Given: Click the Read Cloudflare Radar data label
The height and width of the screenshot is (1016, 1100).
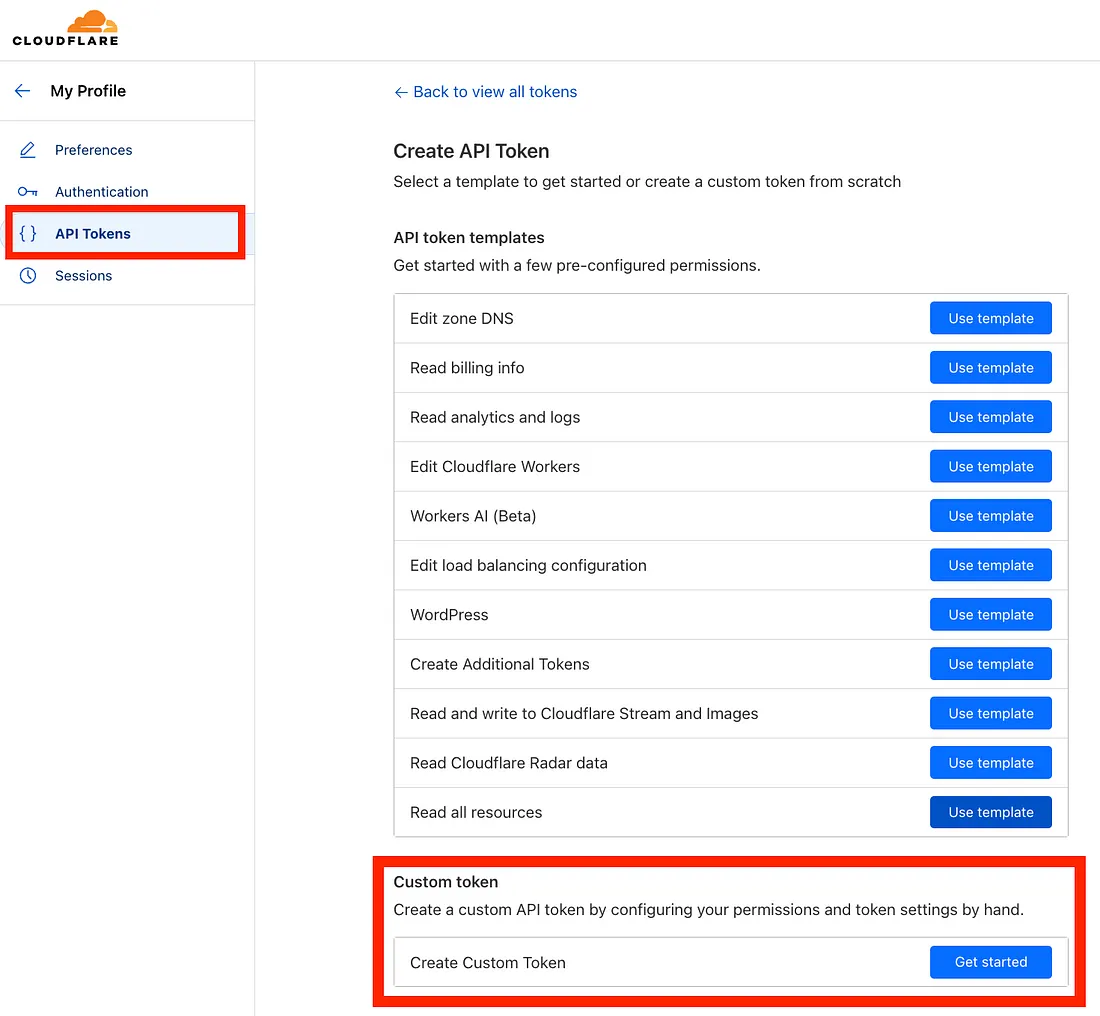Looking at the screenshot, I should [509, 763].
